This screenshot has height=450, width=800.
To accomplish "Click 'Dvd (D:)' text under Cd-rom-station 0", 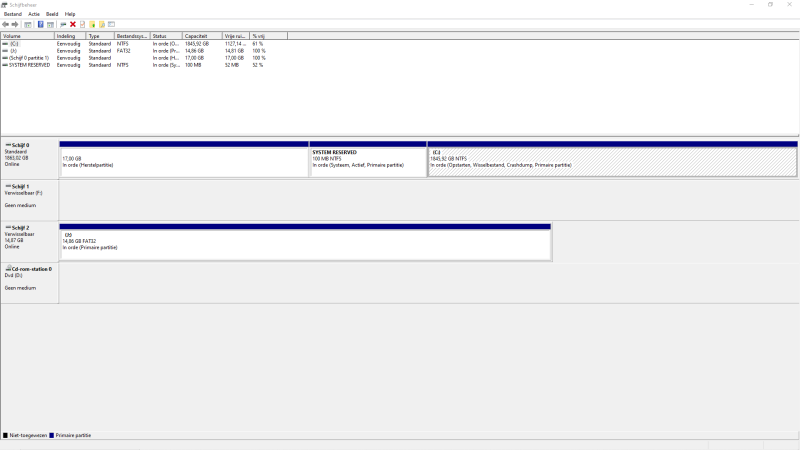I will 13,275.
